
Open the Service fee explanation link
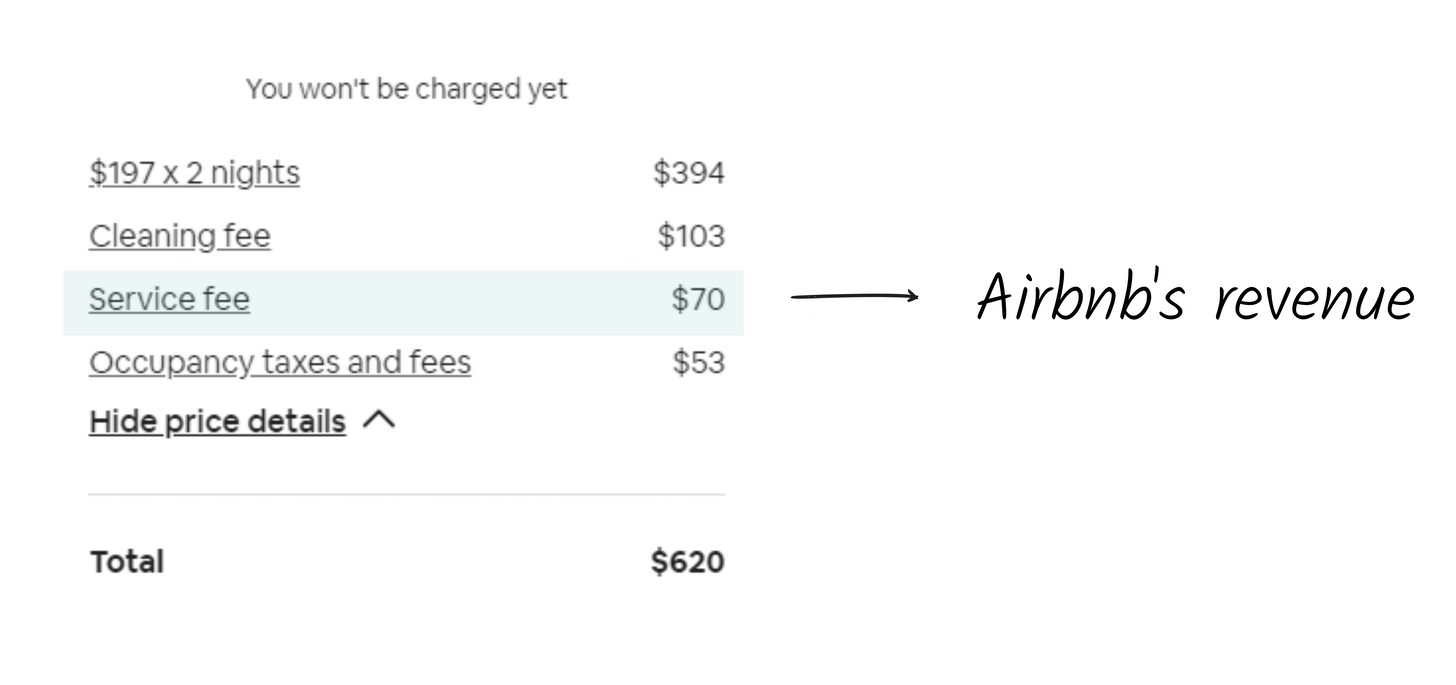pyautogui.click(x=169, y=299)
